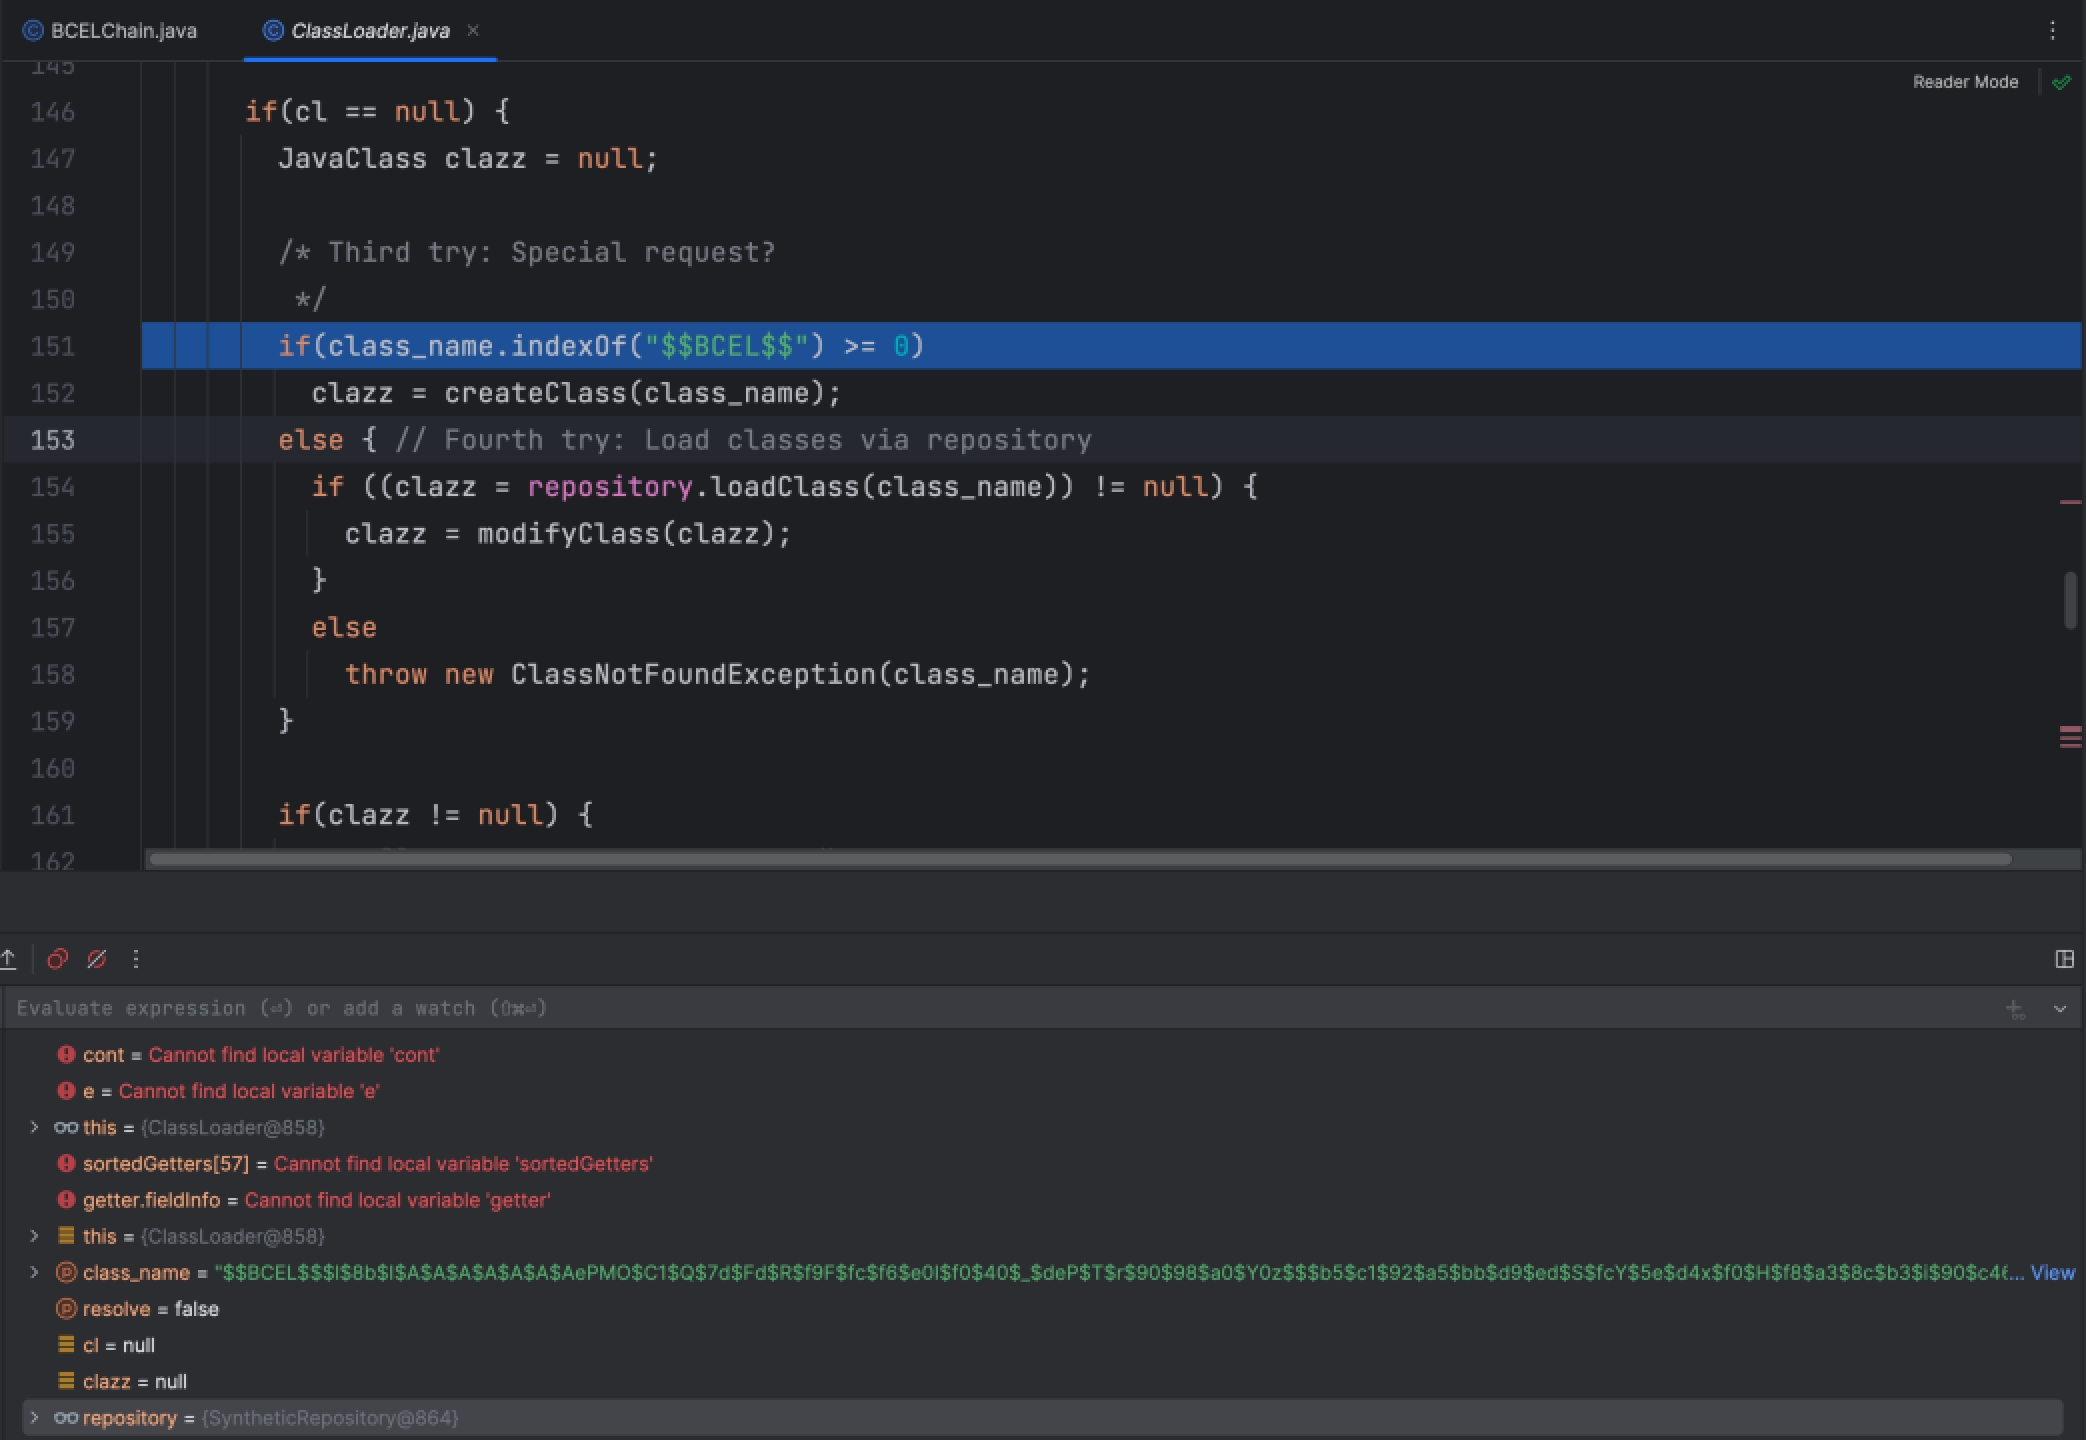
Task: Click the parameter icon beside class_name
Action: [66, 1273]
